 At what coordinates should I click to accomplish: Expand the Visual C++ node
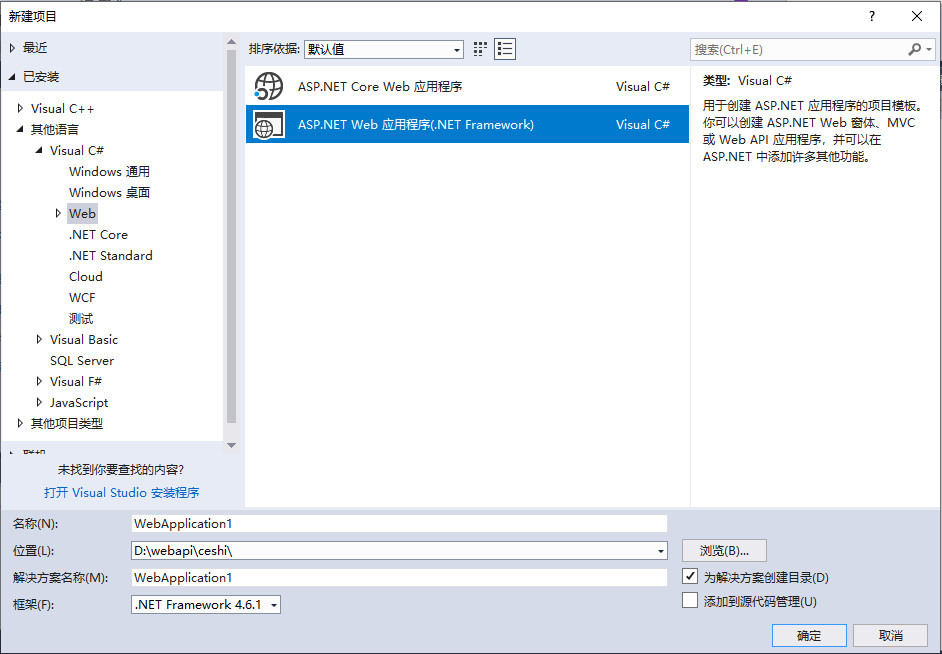[20, 108]
